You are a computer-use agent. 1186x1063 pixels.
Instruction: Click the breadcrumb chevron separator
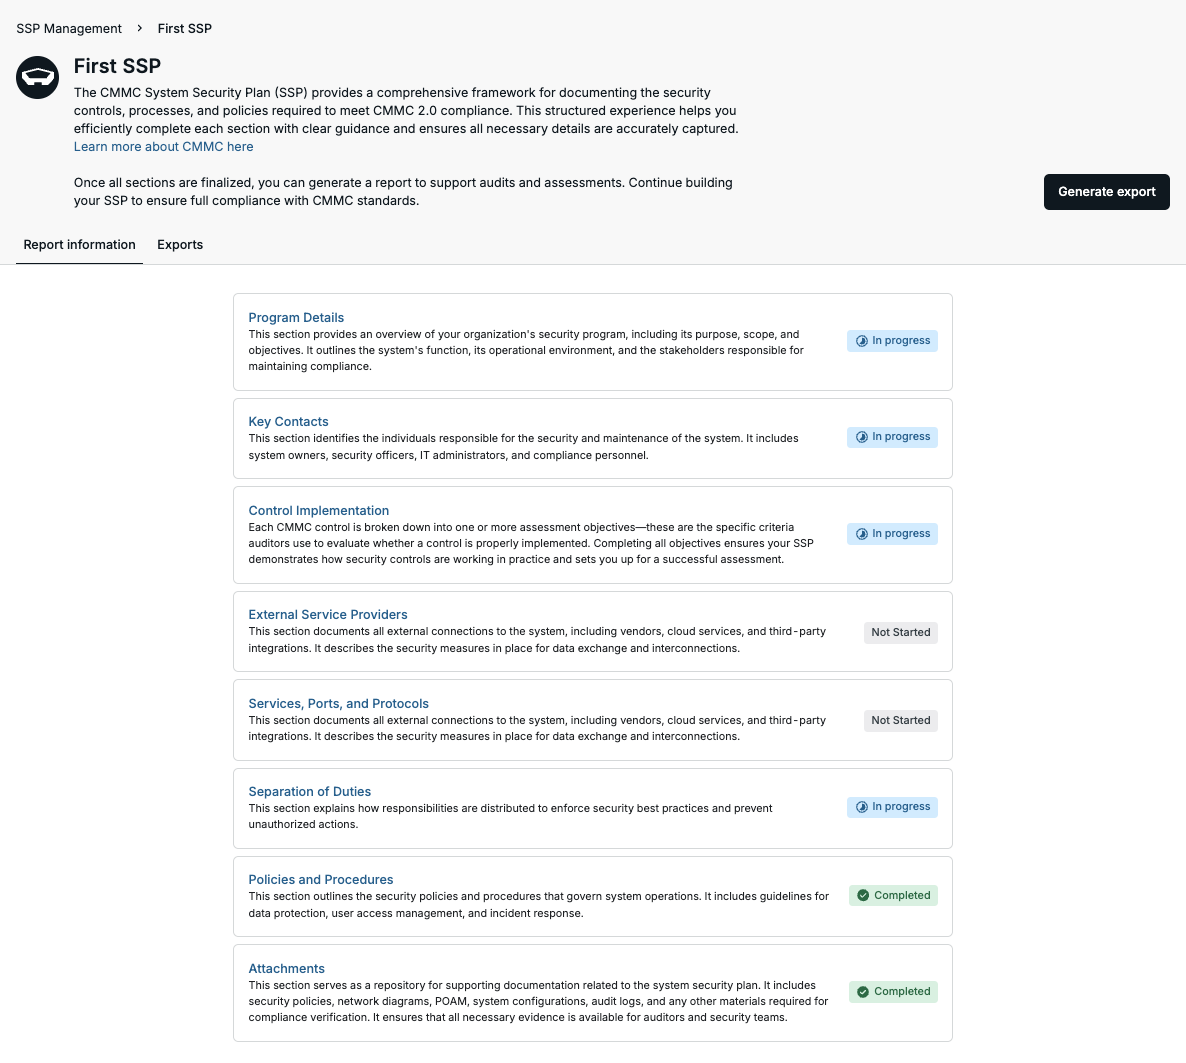pos(140,28)
